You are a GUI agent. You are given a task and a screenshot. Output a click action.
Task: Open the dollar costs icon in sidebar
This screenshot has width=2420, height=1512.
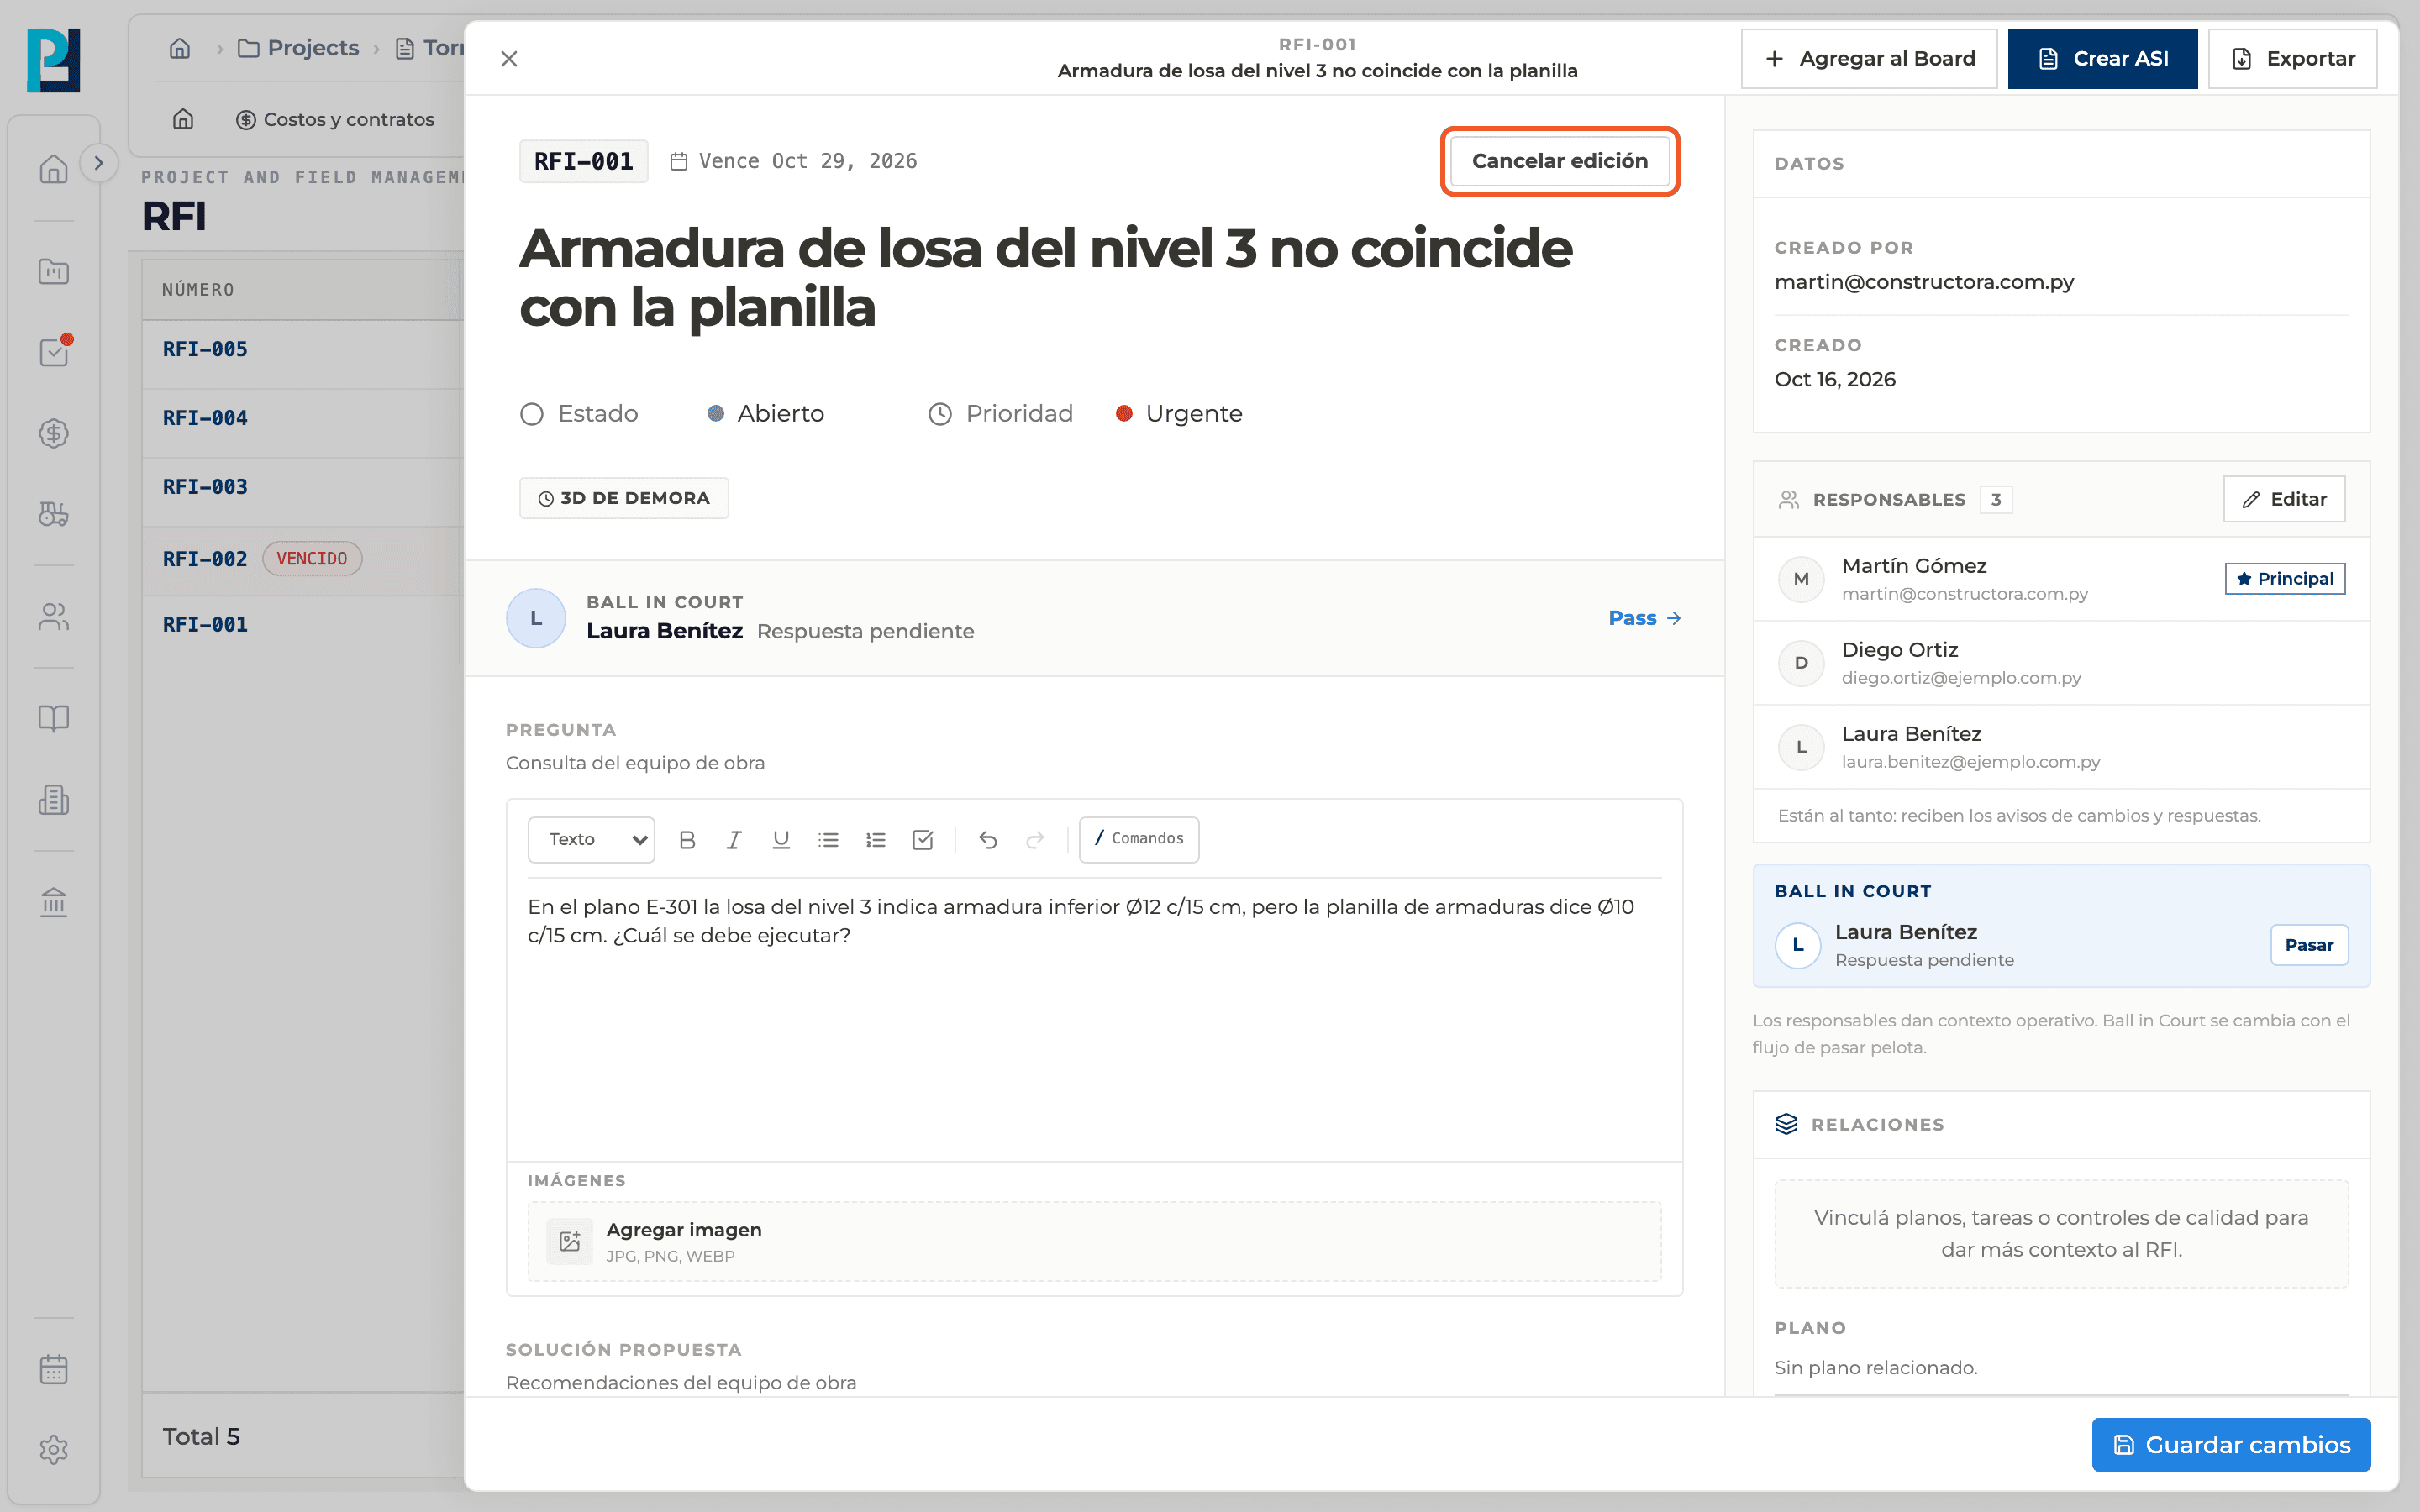54,433
